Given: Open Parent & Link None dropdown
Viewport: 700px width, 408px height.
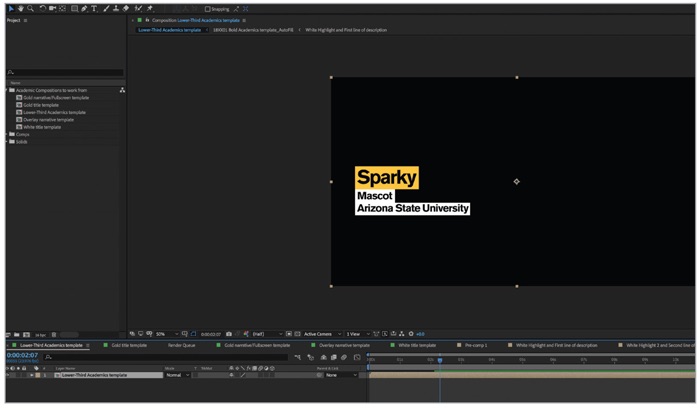Looking at the screenshot, I should 341,375.
